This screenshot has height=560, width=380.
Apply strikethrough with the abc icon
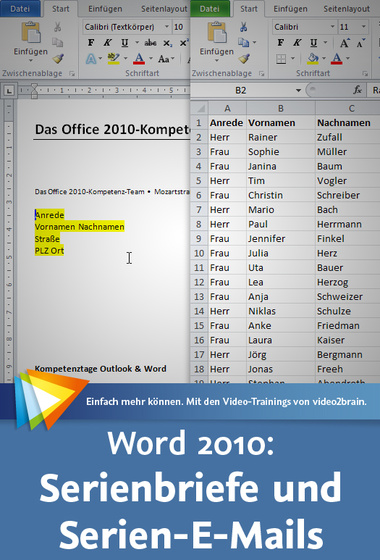(150, 43)
